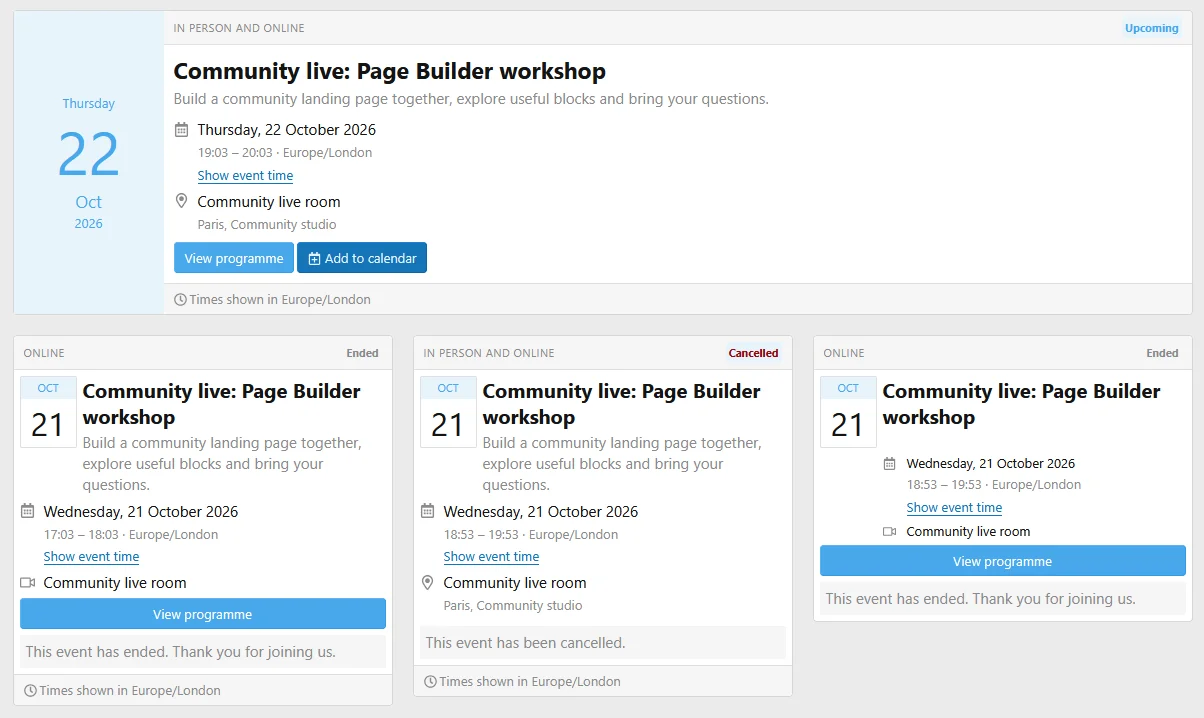Click the location pin icon in the Cancelled card
Viewport: 1204px width, 718px height.
pos(427,582)
